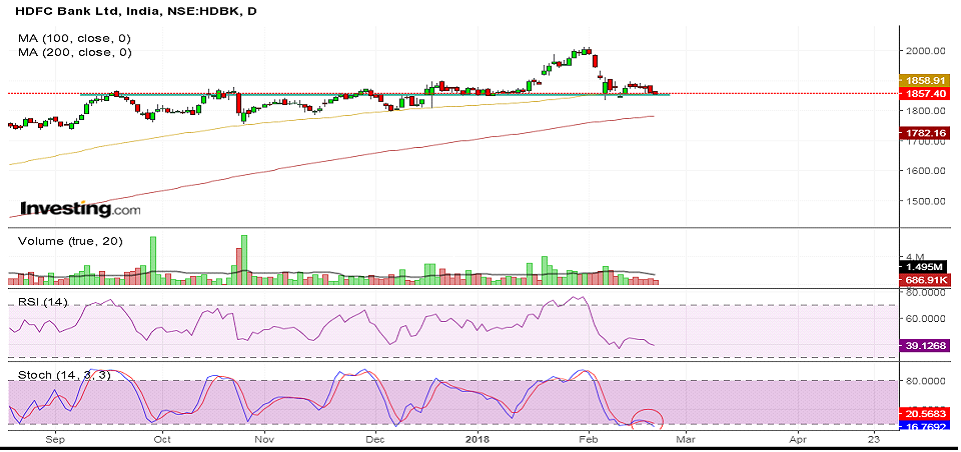
Task: Click the 1500.00 price axis label
Action: coord(925,201)
